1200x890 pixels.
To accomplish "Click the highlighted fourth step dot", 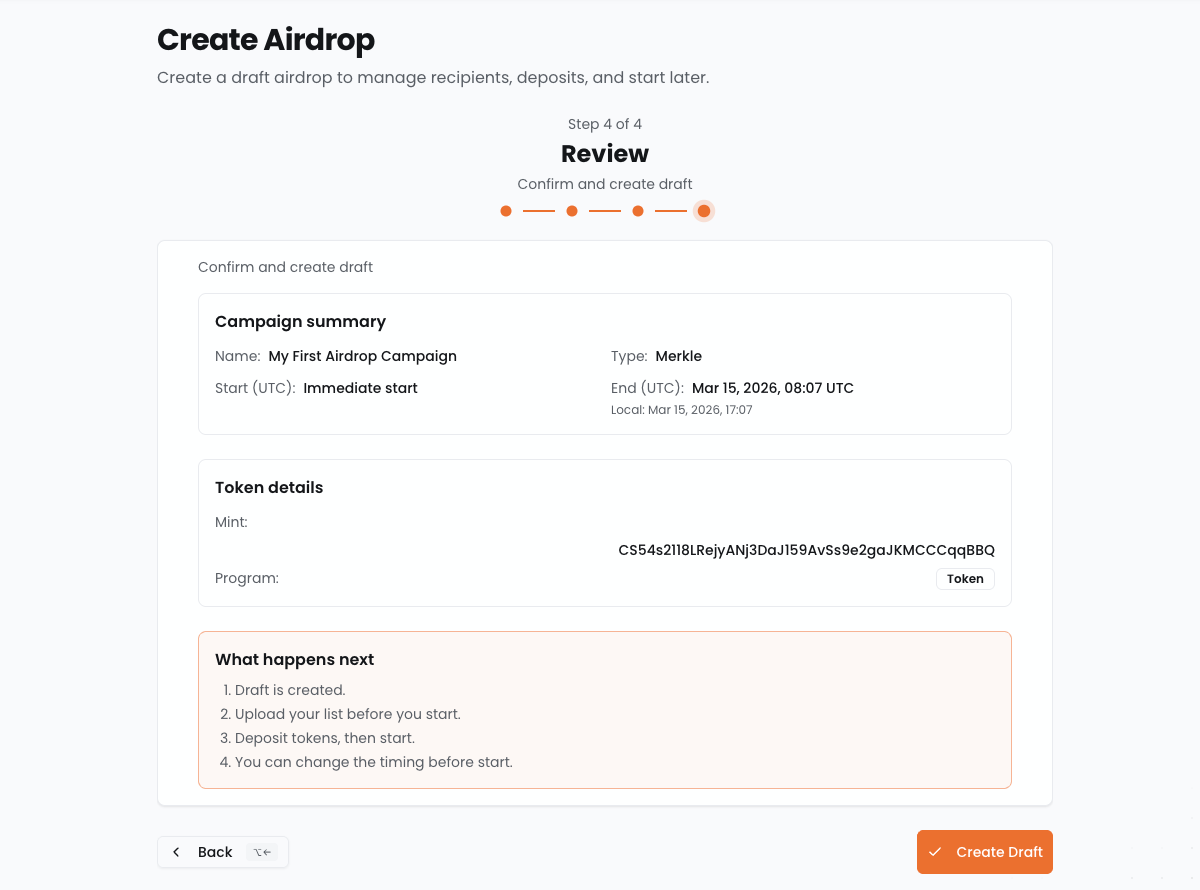I will tap(704, 211).
